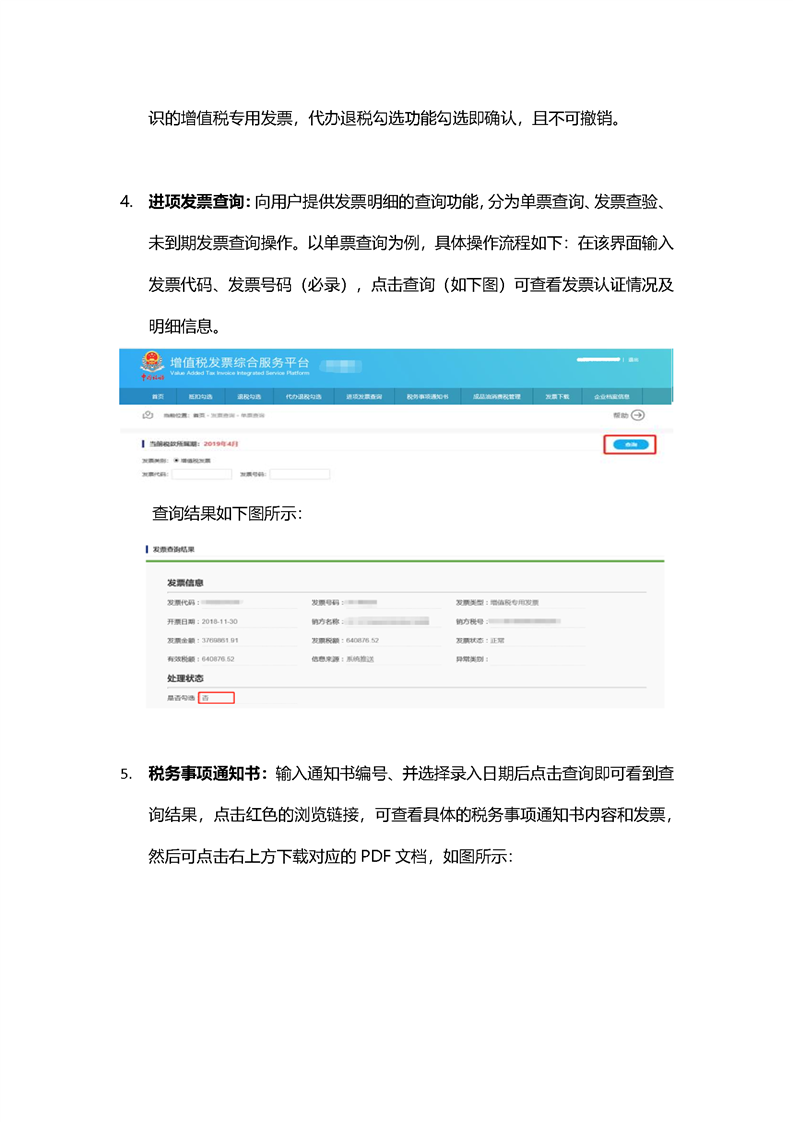793x1122 pixels.
Task: Click the blue 查询 button
Action: pyautogui.click(x=631, y=444)
